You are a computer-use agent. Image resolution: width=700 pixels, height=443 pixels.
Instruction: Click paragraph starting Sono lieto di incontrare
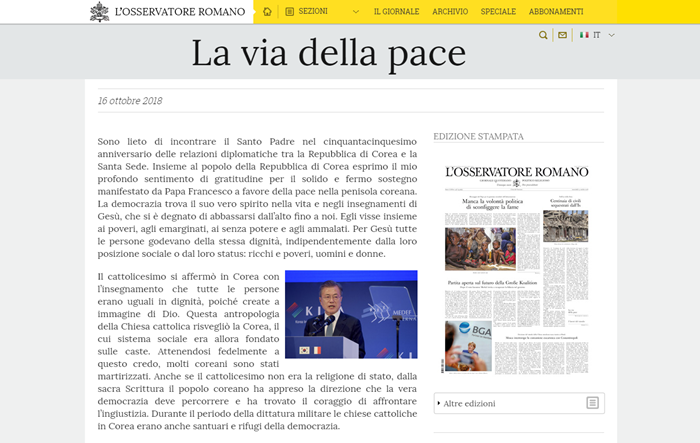pos(257,197)
